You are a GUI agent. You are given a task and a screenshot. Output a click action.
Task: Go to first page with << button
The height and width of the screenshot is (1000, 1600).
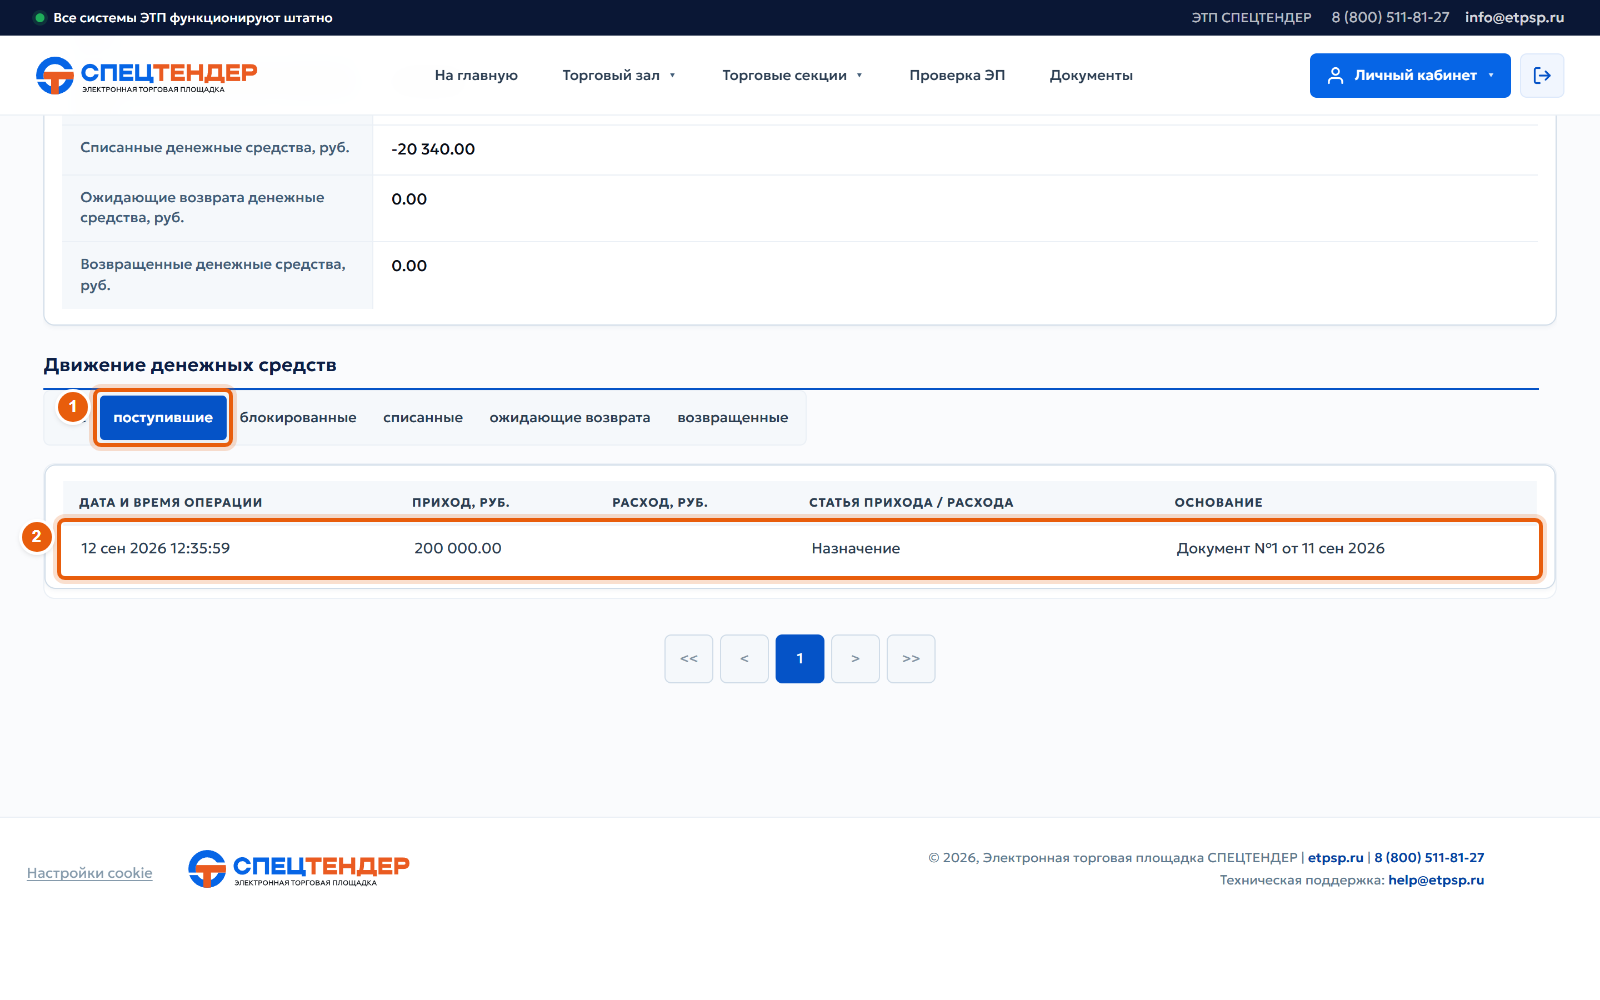(x=689, y=659)
